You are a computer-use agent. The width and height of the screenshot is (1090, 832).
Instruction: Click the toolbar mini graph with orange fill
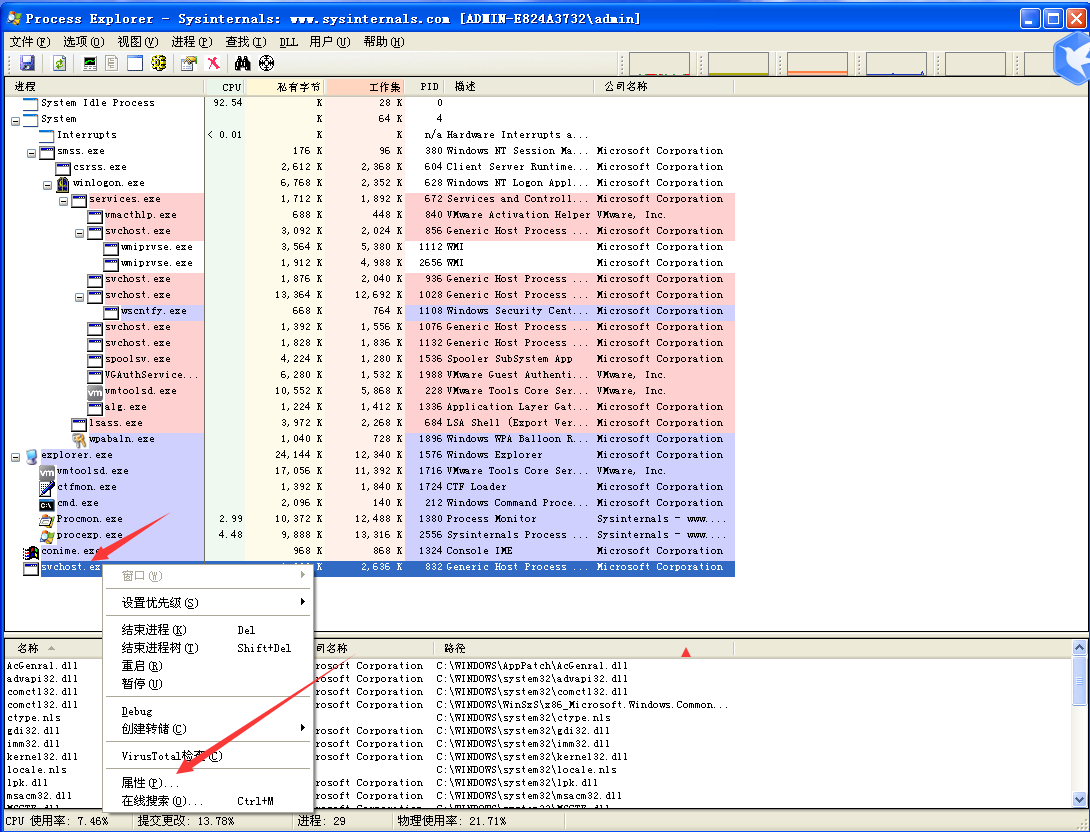pyautogui.click(x=818, y=63)
